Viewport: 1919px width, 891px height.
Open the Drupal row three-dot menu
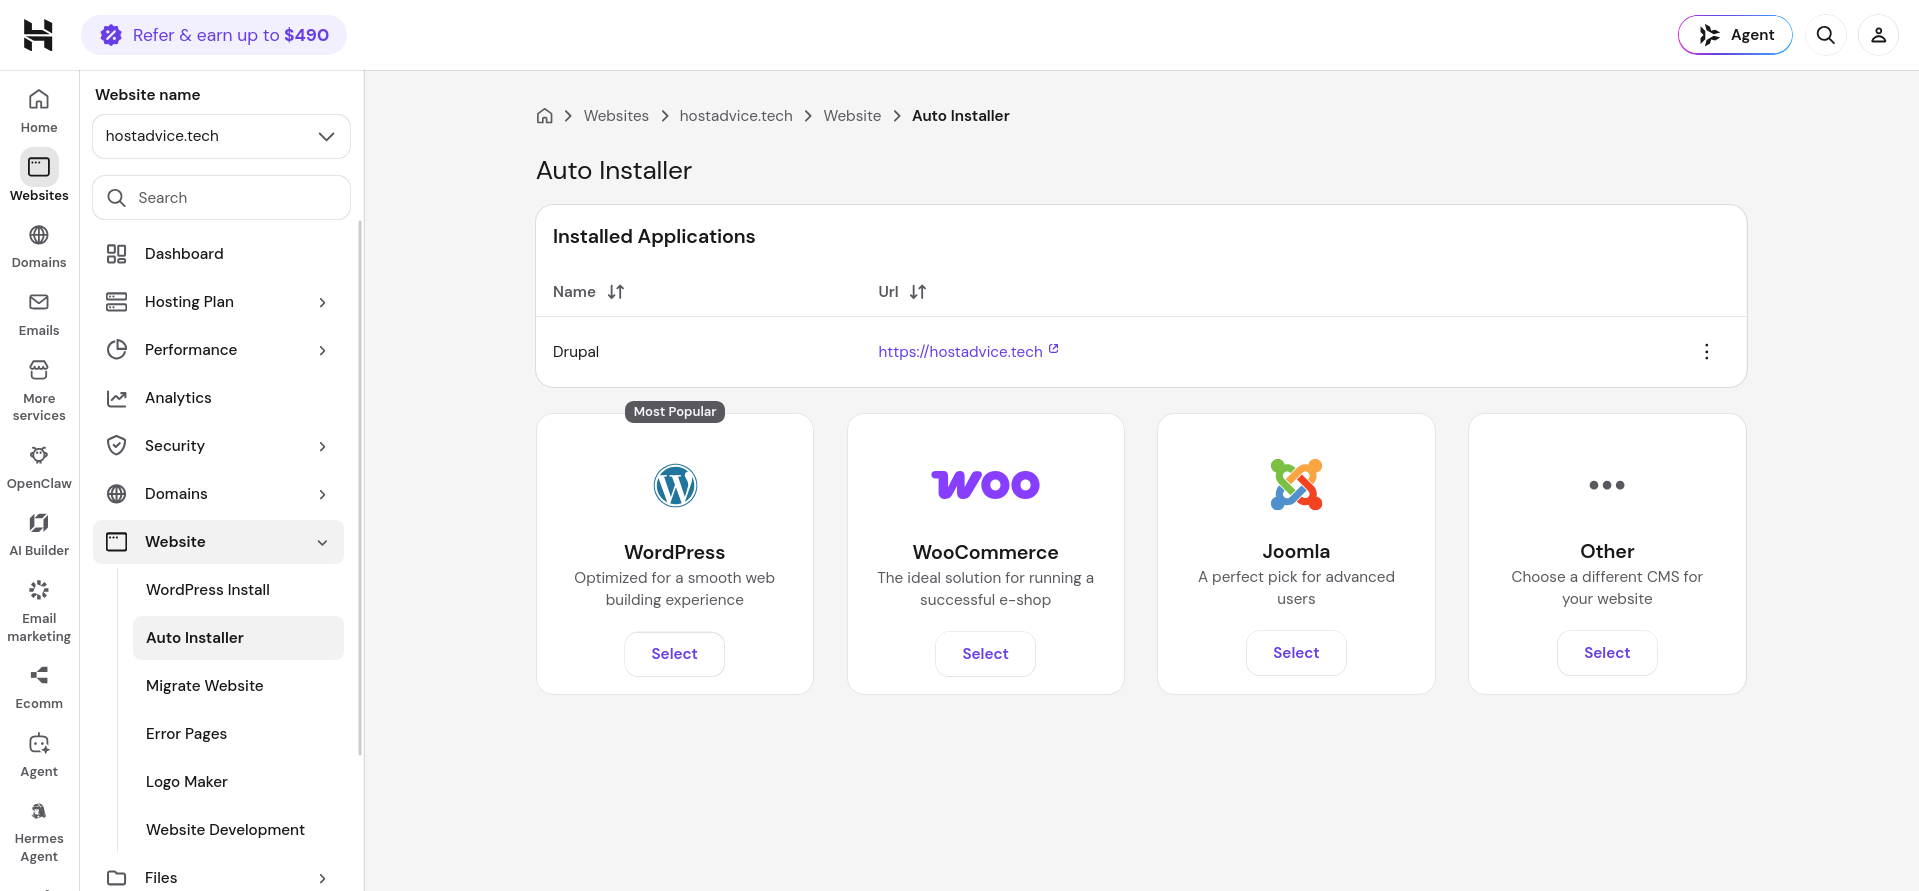tap(1707, 352)
